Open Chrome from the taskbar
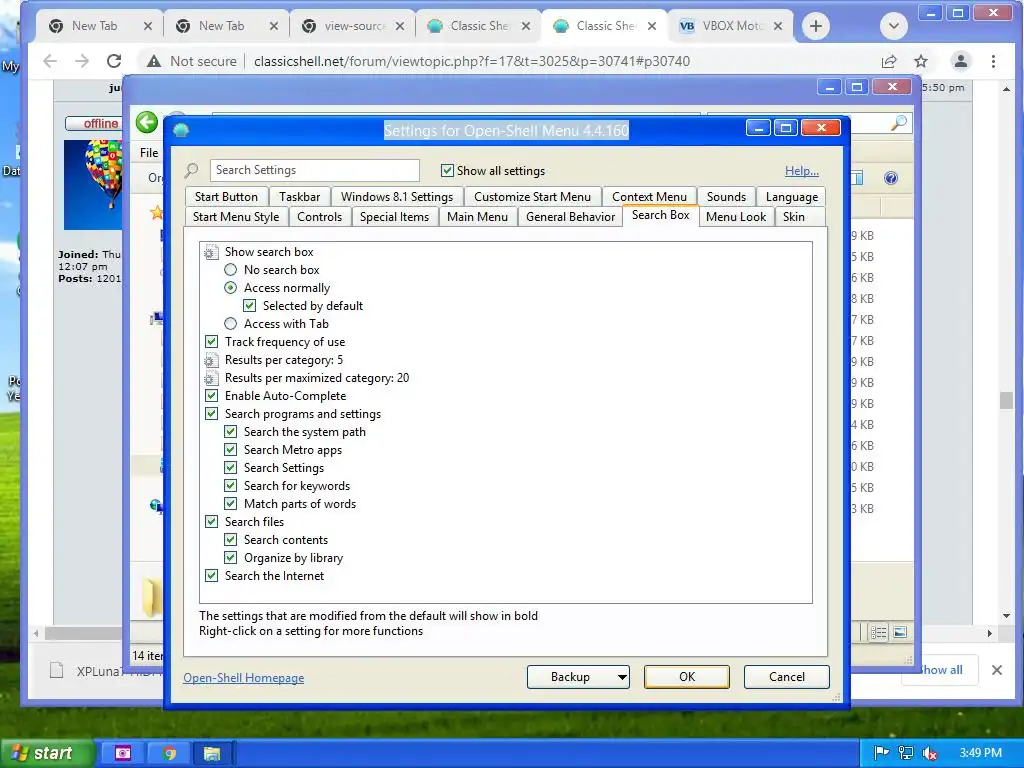The height and width of the screenshot is (768, 1024). [x=170, y=753]
